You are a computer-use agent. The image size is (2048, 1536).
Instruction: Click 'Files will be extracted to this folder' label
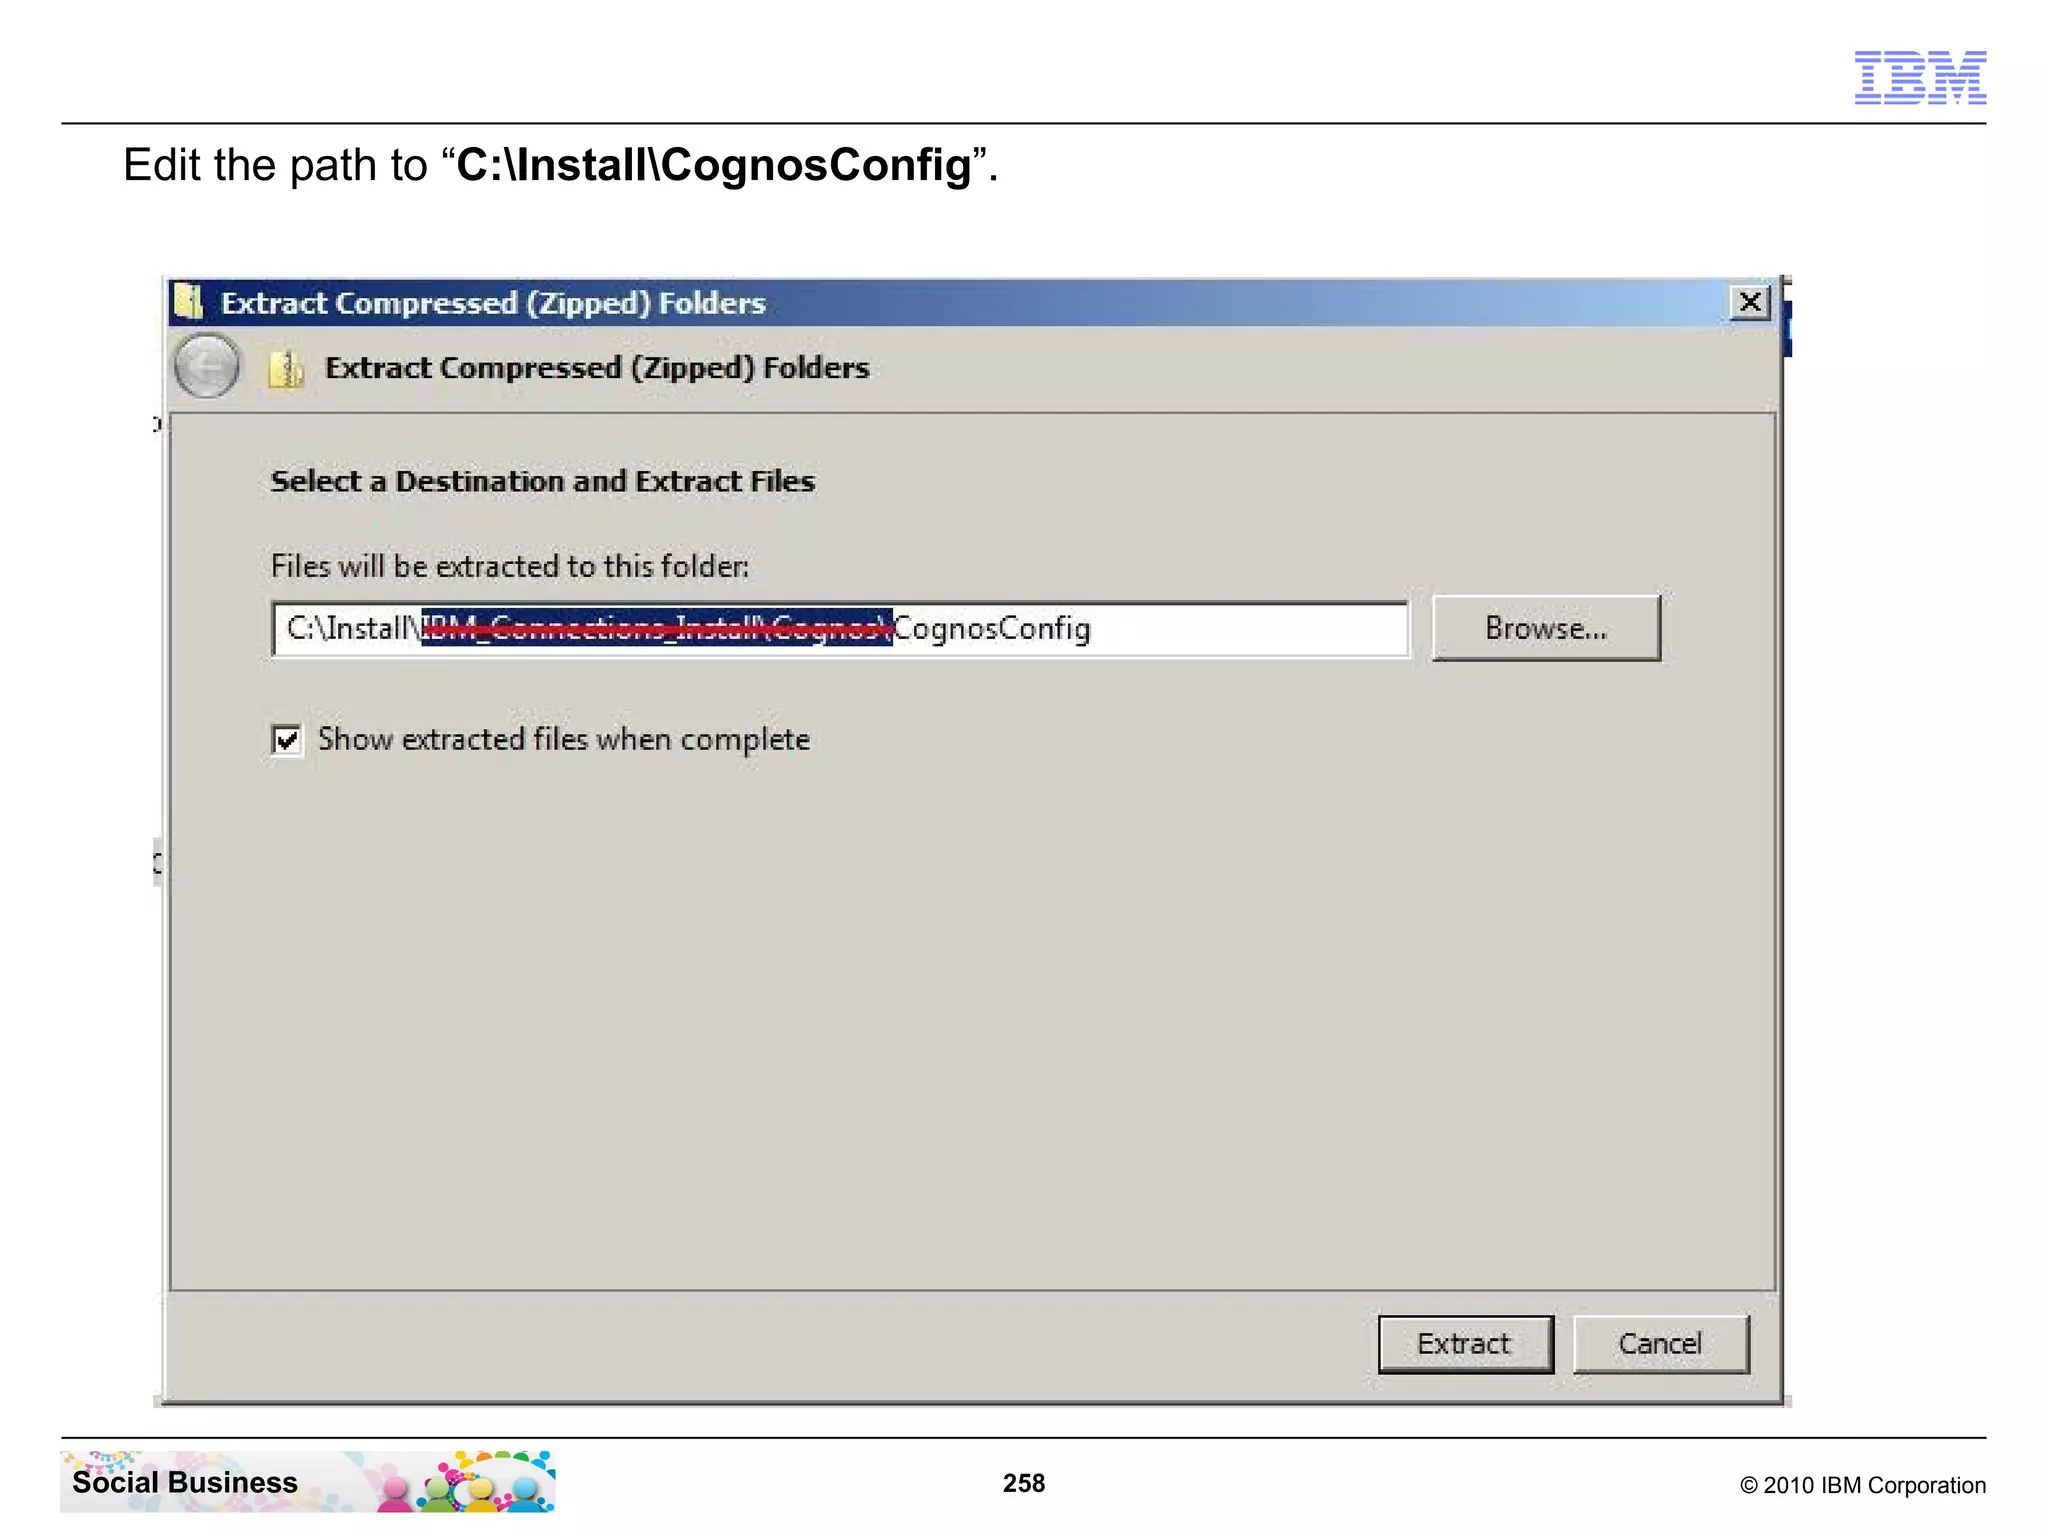pyautogui.click(x=510, y=566)
